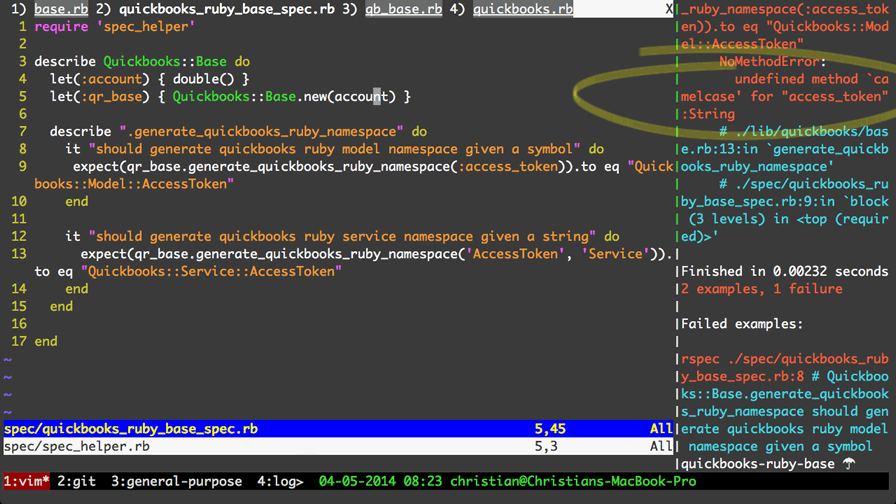This screenshot has width=896, height=504.
Task: Select the quickbooks_ruby_base_spec.rb vim tab
Action: tap(226, 9)
